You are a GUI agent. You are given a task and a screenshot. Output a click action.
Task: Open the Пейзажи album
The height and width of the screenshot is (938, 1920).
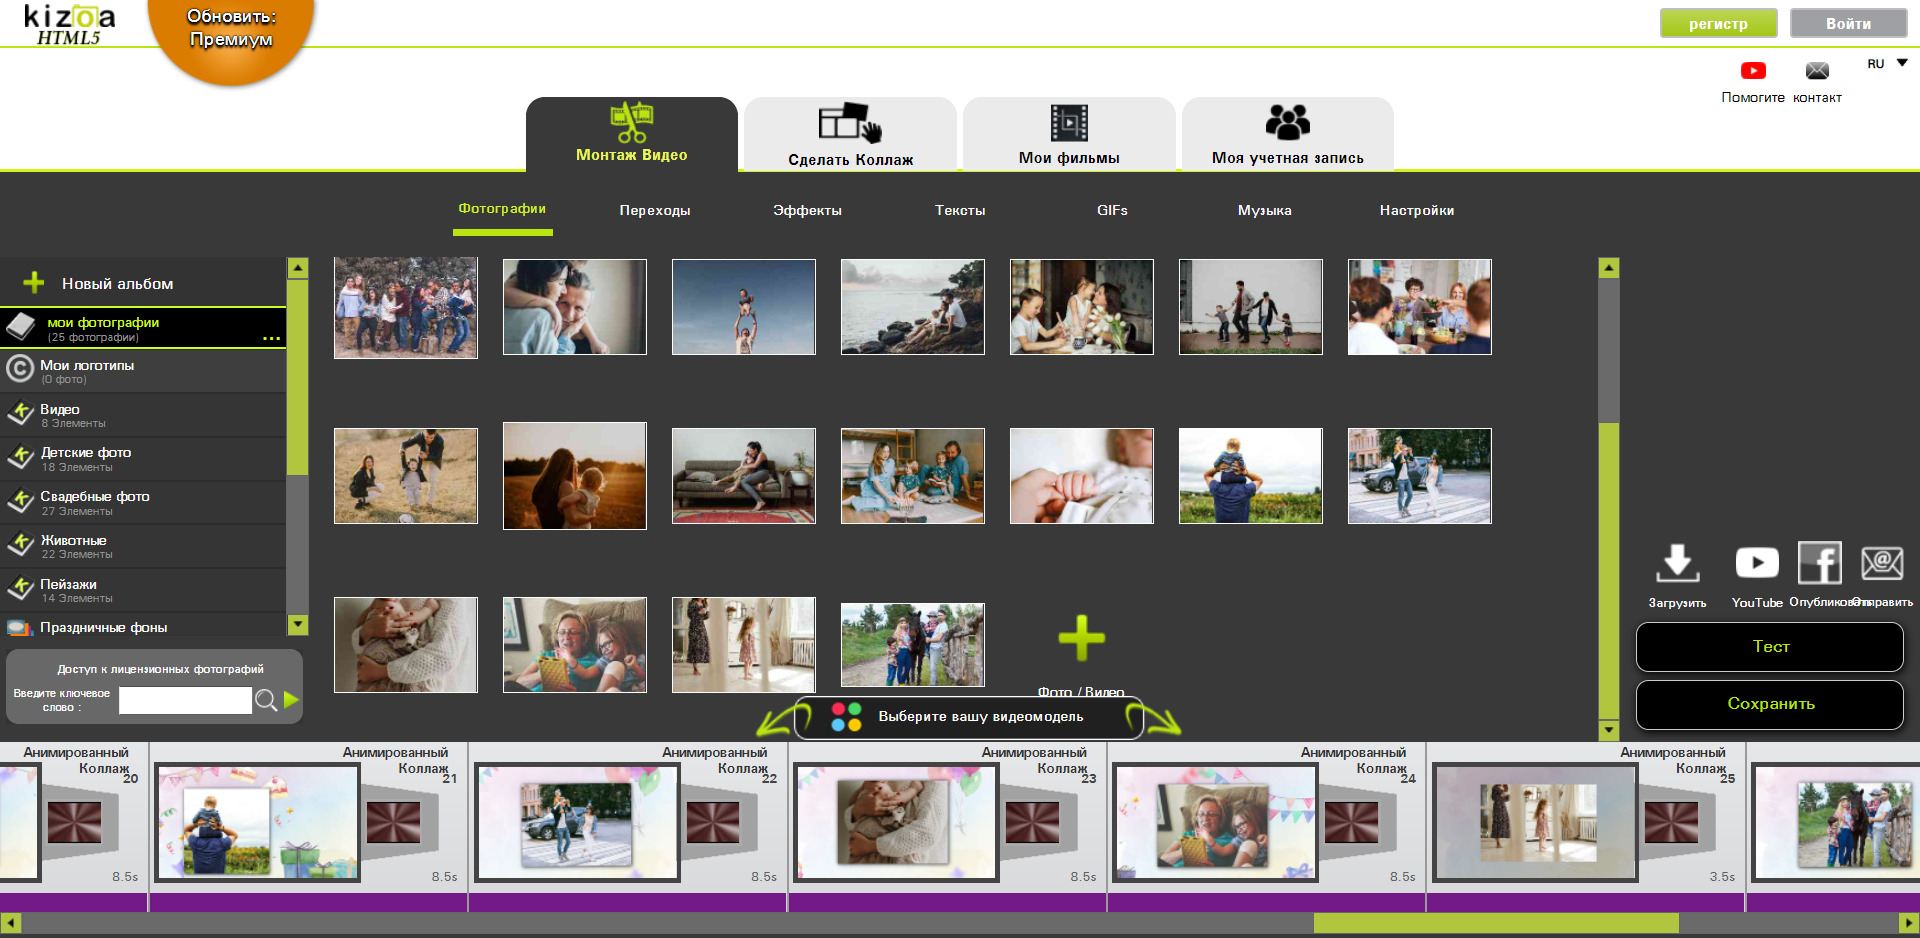(143, 590)
